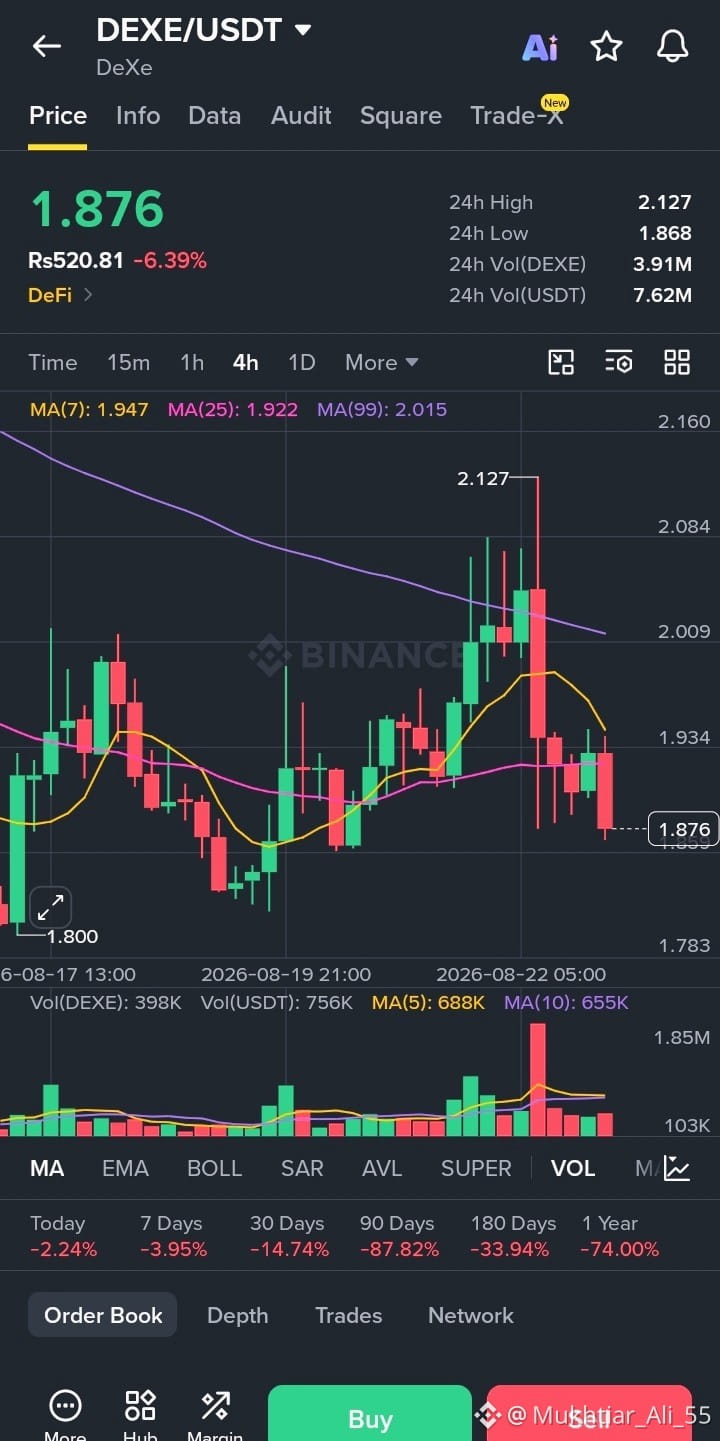Click the 24h High 2.127 value
Image resolution: width=720 pixels, height=1441 pixels.
pos(665,202)
